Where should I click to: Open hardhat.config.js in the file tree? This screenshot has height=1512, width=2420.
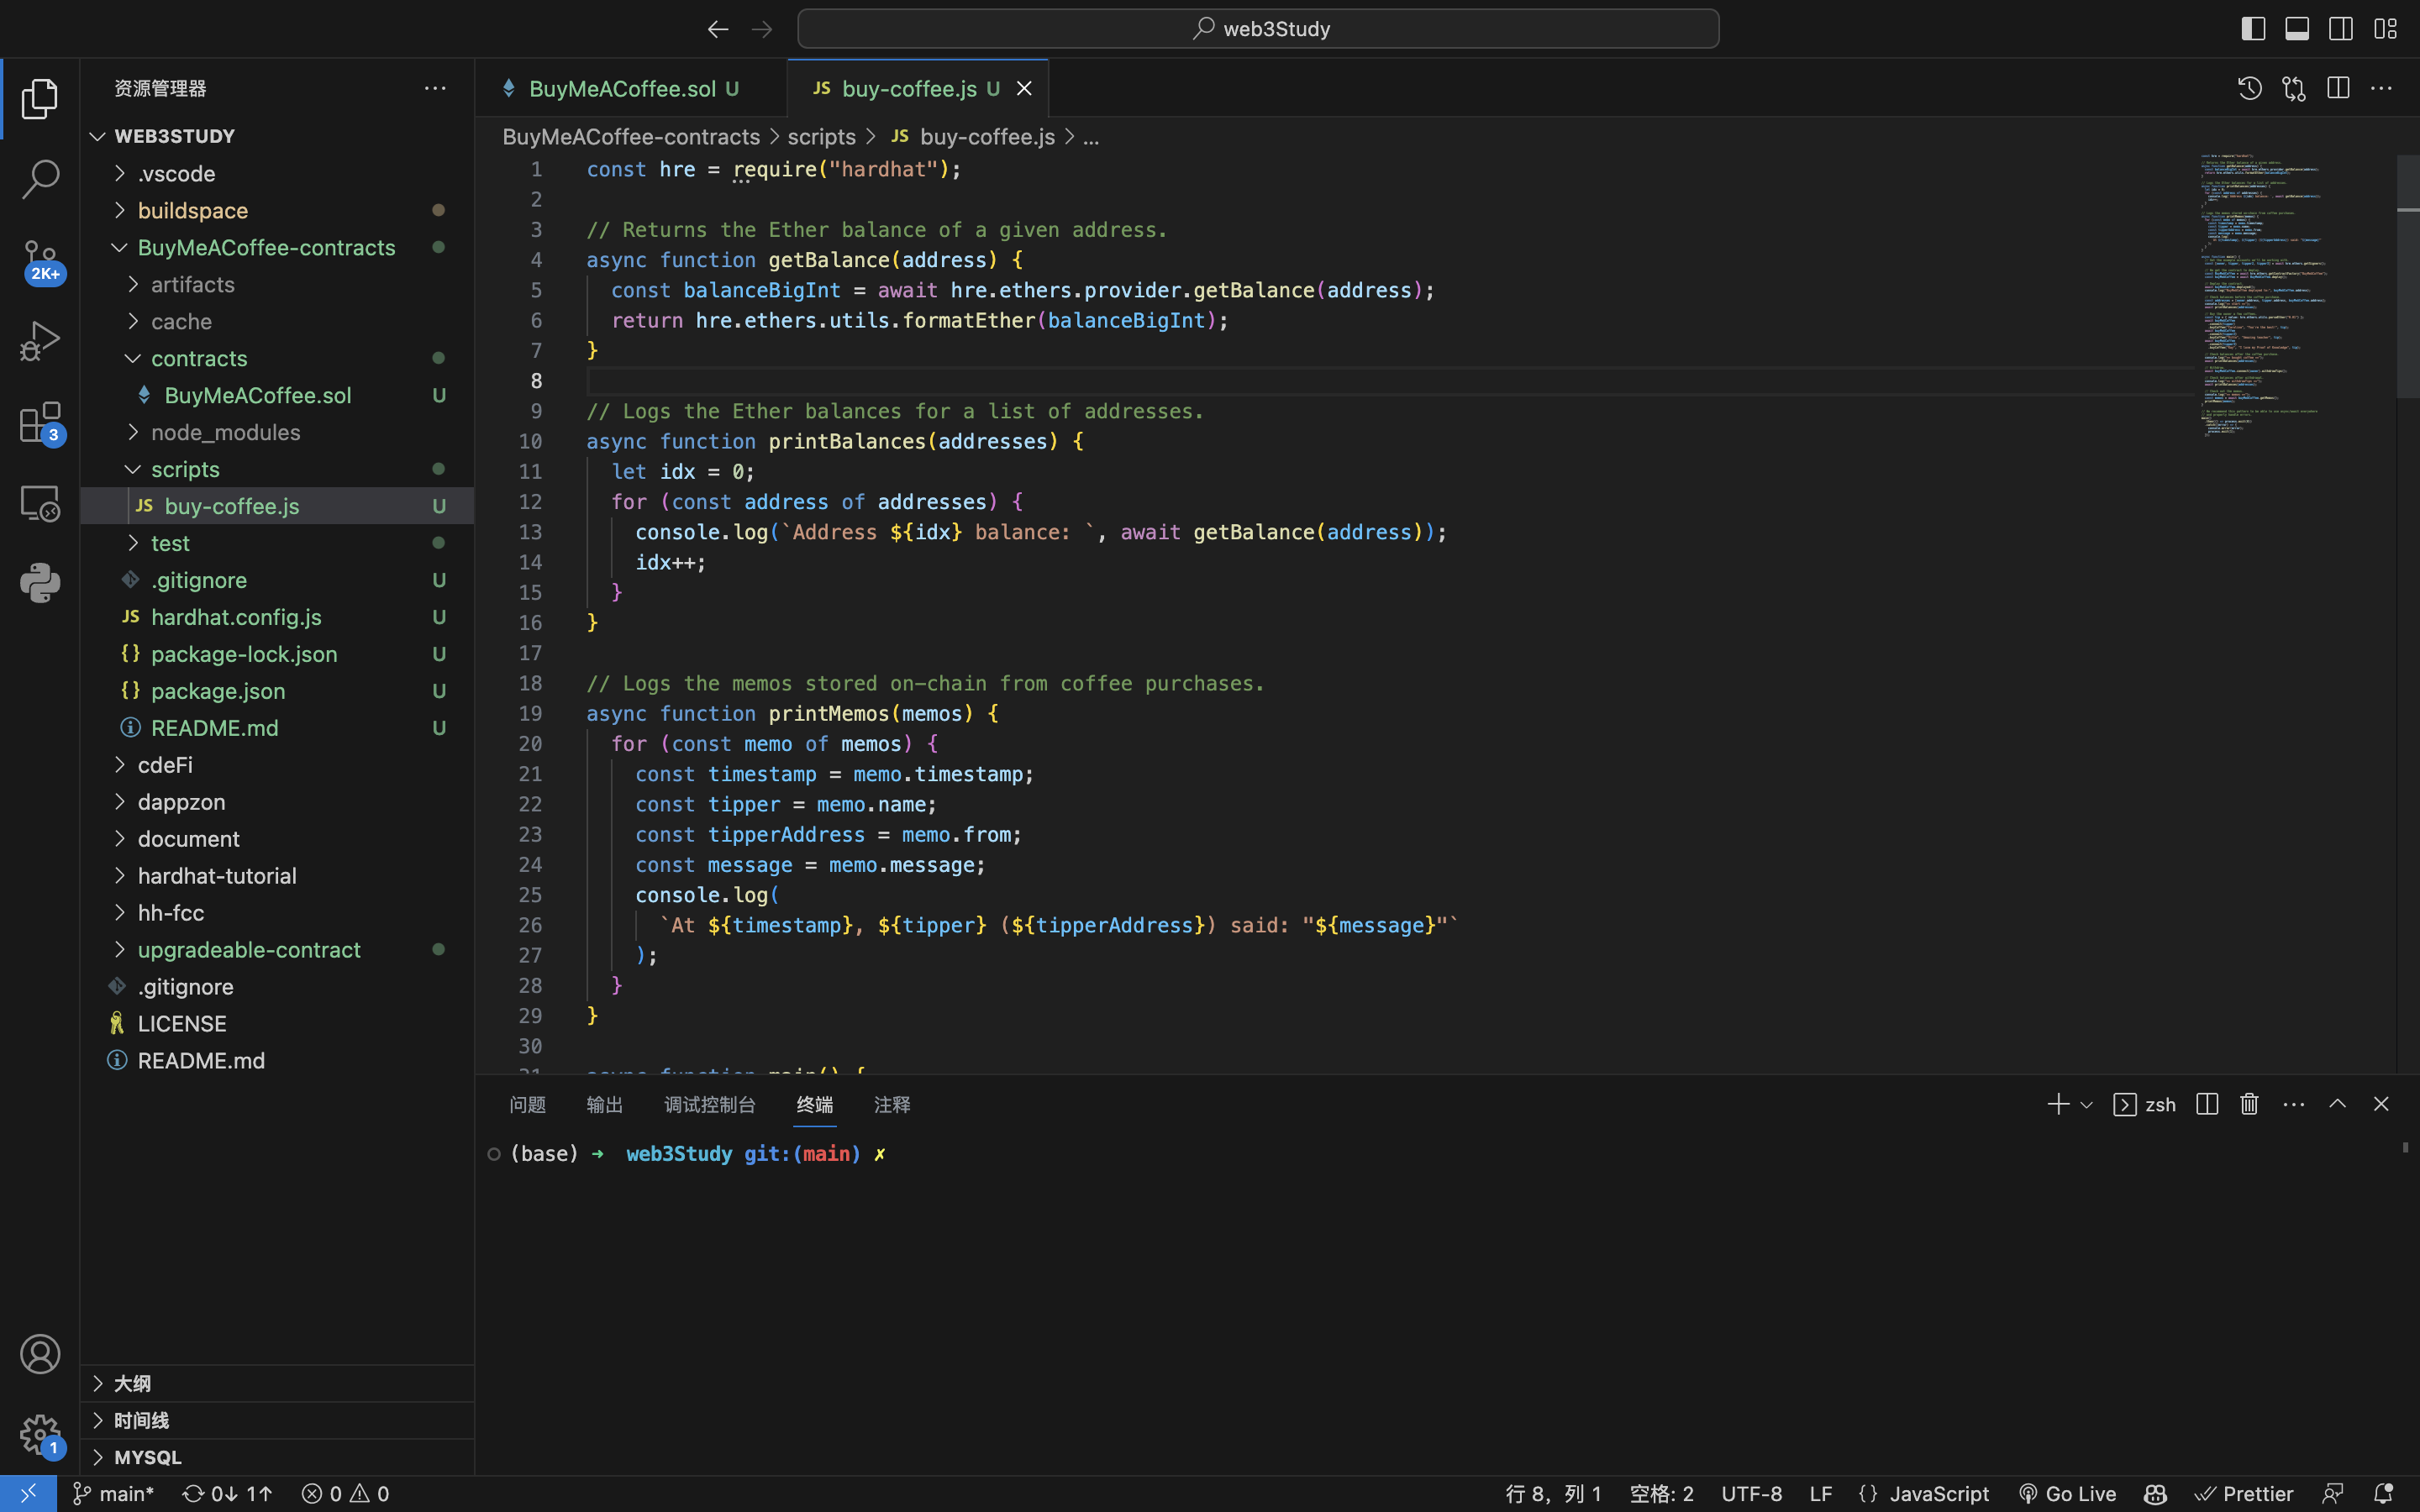click(277, 618)
